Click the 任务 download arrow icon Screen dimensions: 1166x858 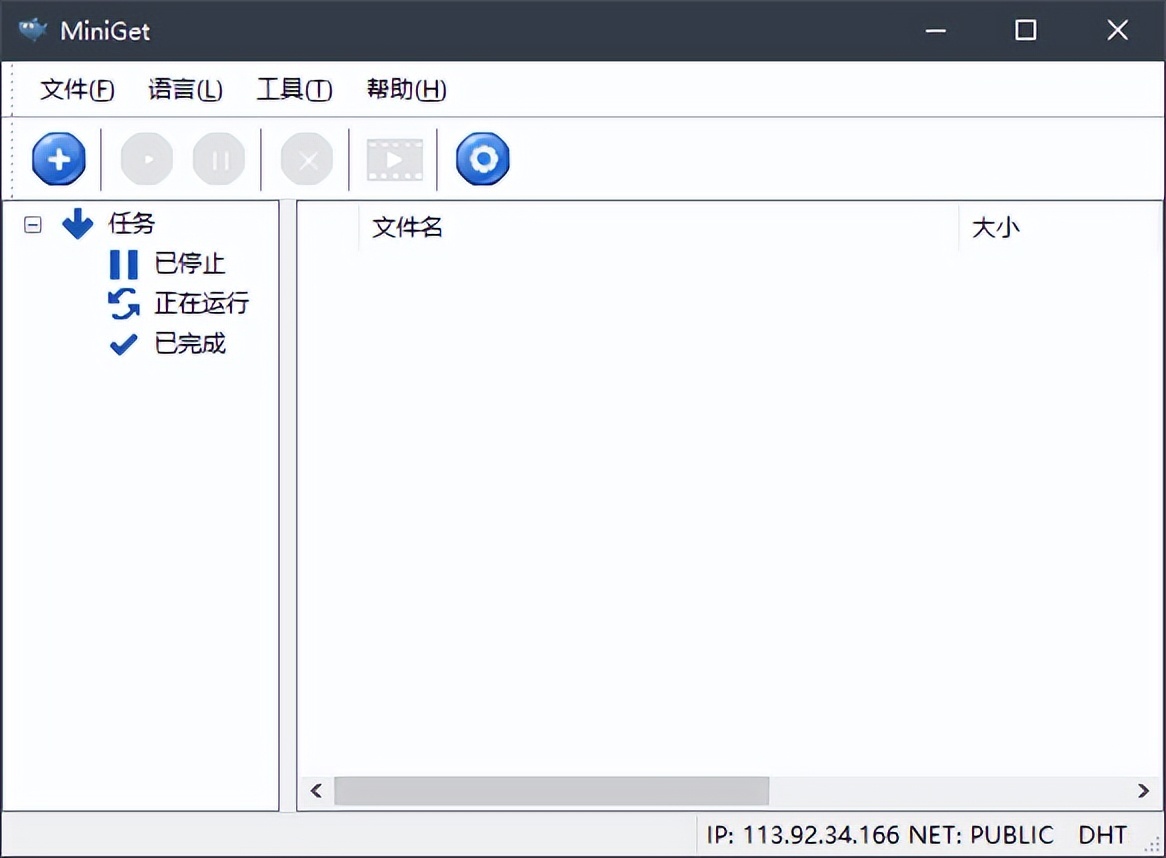[x=77, y=223]
